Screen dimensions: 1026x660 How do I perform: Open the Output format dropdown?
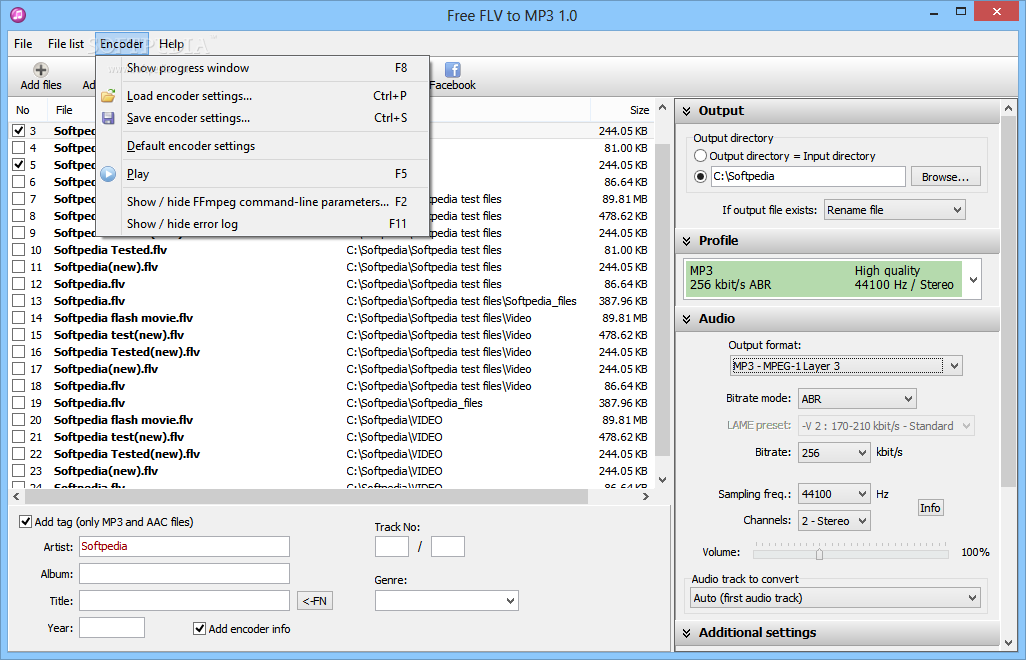point(846,366)
